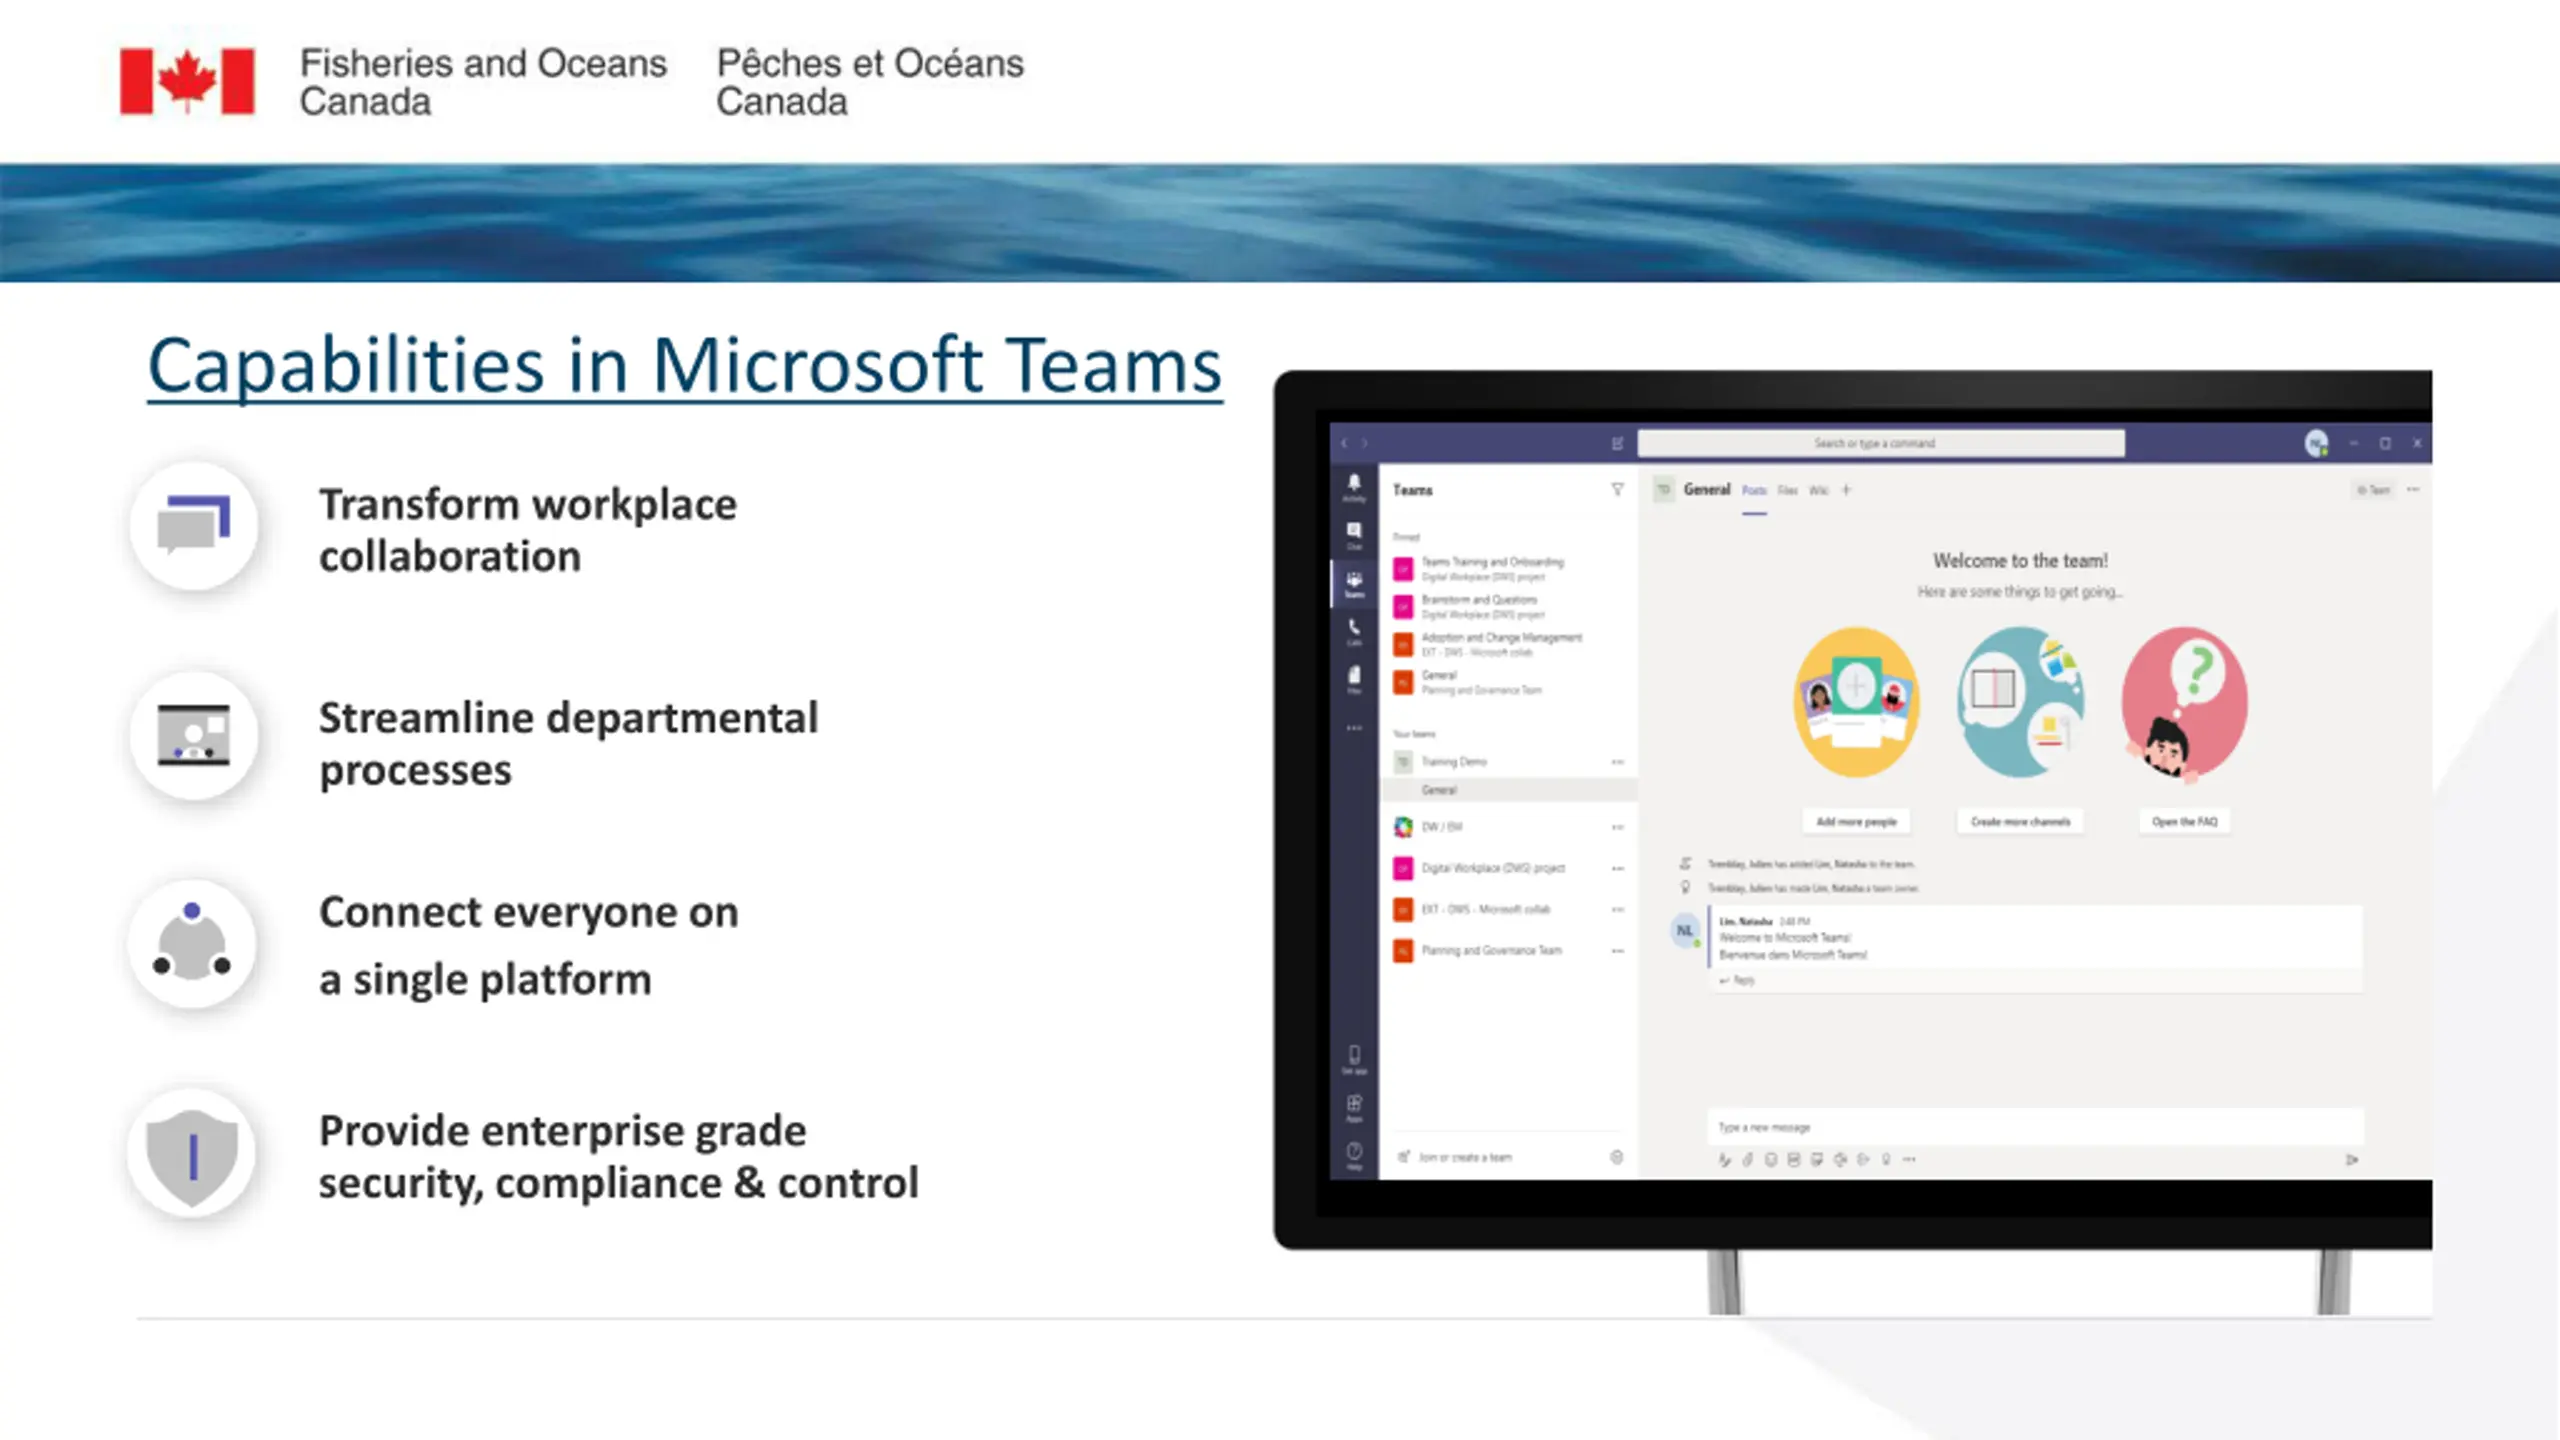Open the Chat icon in Teams sidebar

1354,534
